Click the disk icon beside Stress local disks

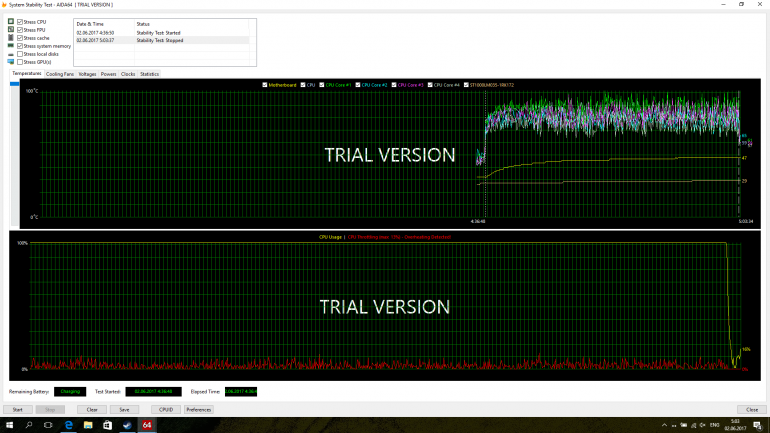point(11,54)
